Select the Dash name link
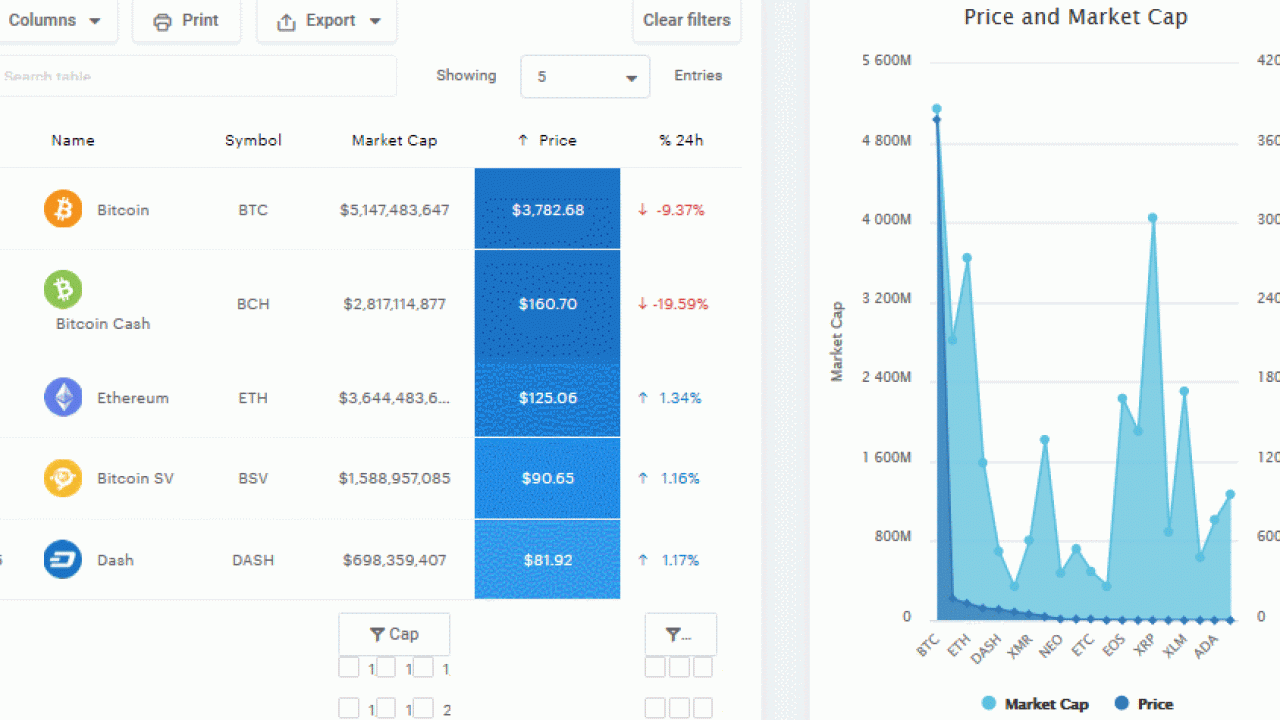1280x720 pixels. pyautogui.click(x=115, y=560)
